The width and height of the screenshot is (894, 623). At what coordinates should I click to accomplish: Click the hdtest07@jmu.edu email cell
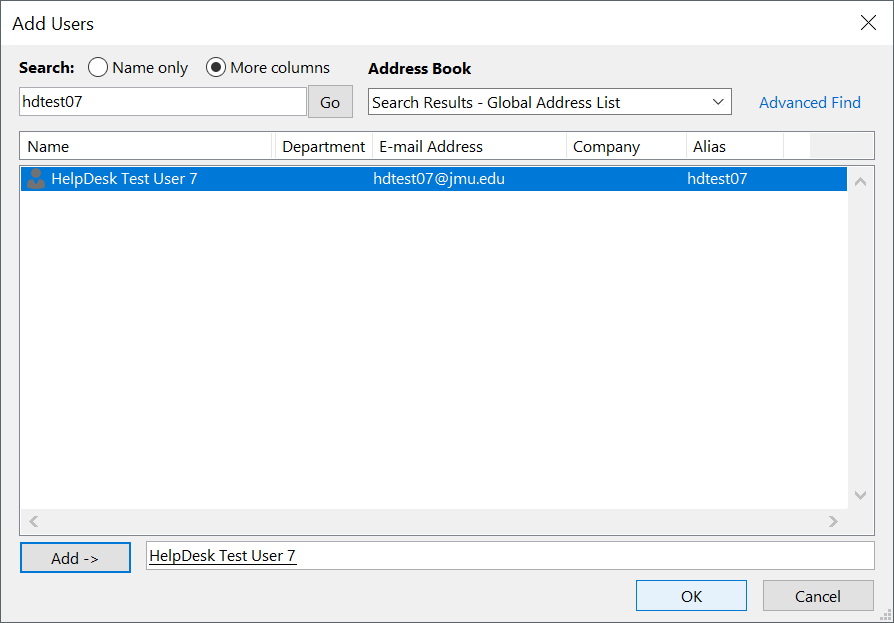click(x=439, y=178)
